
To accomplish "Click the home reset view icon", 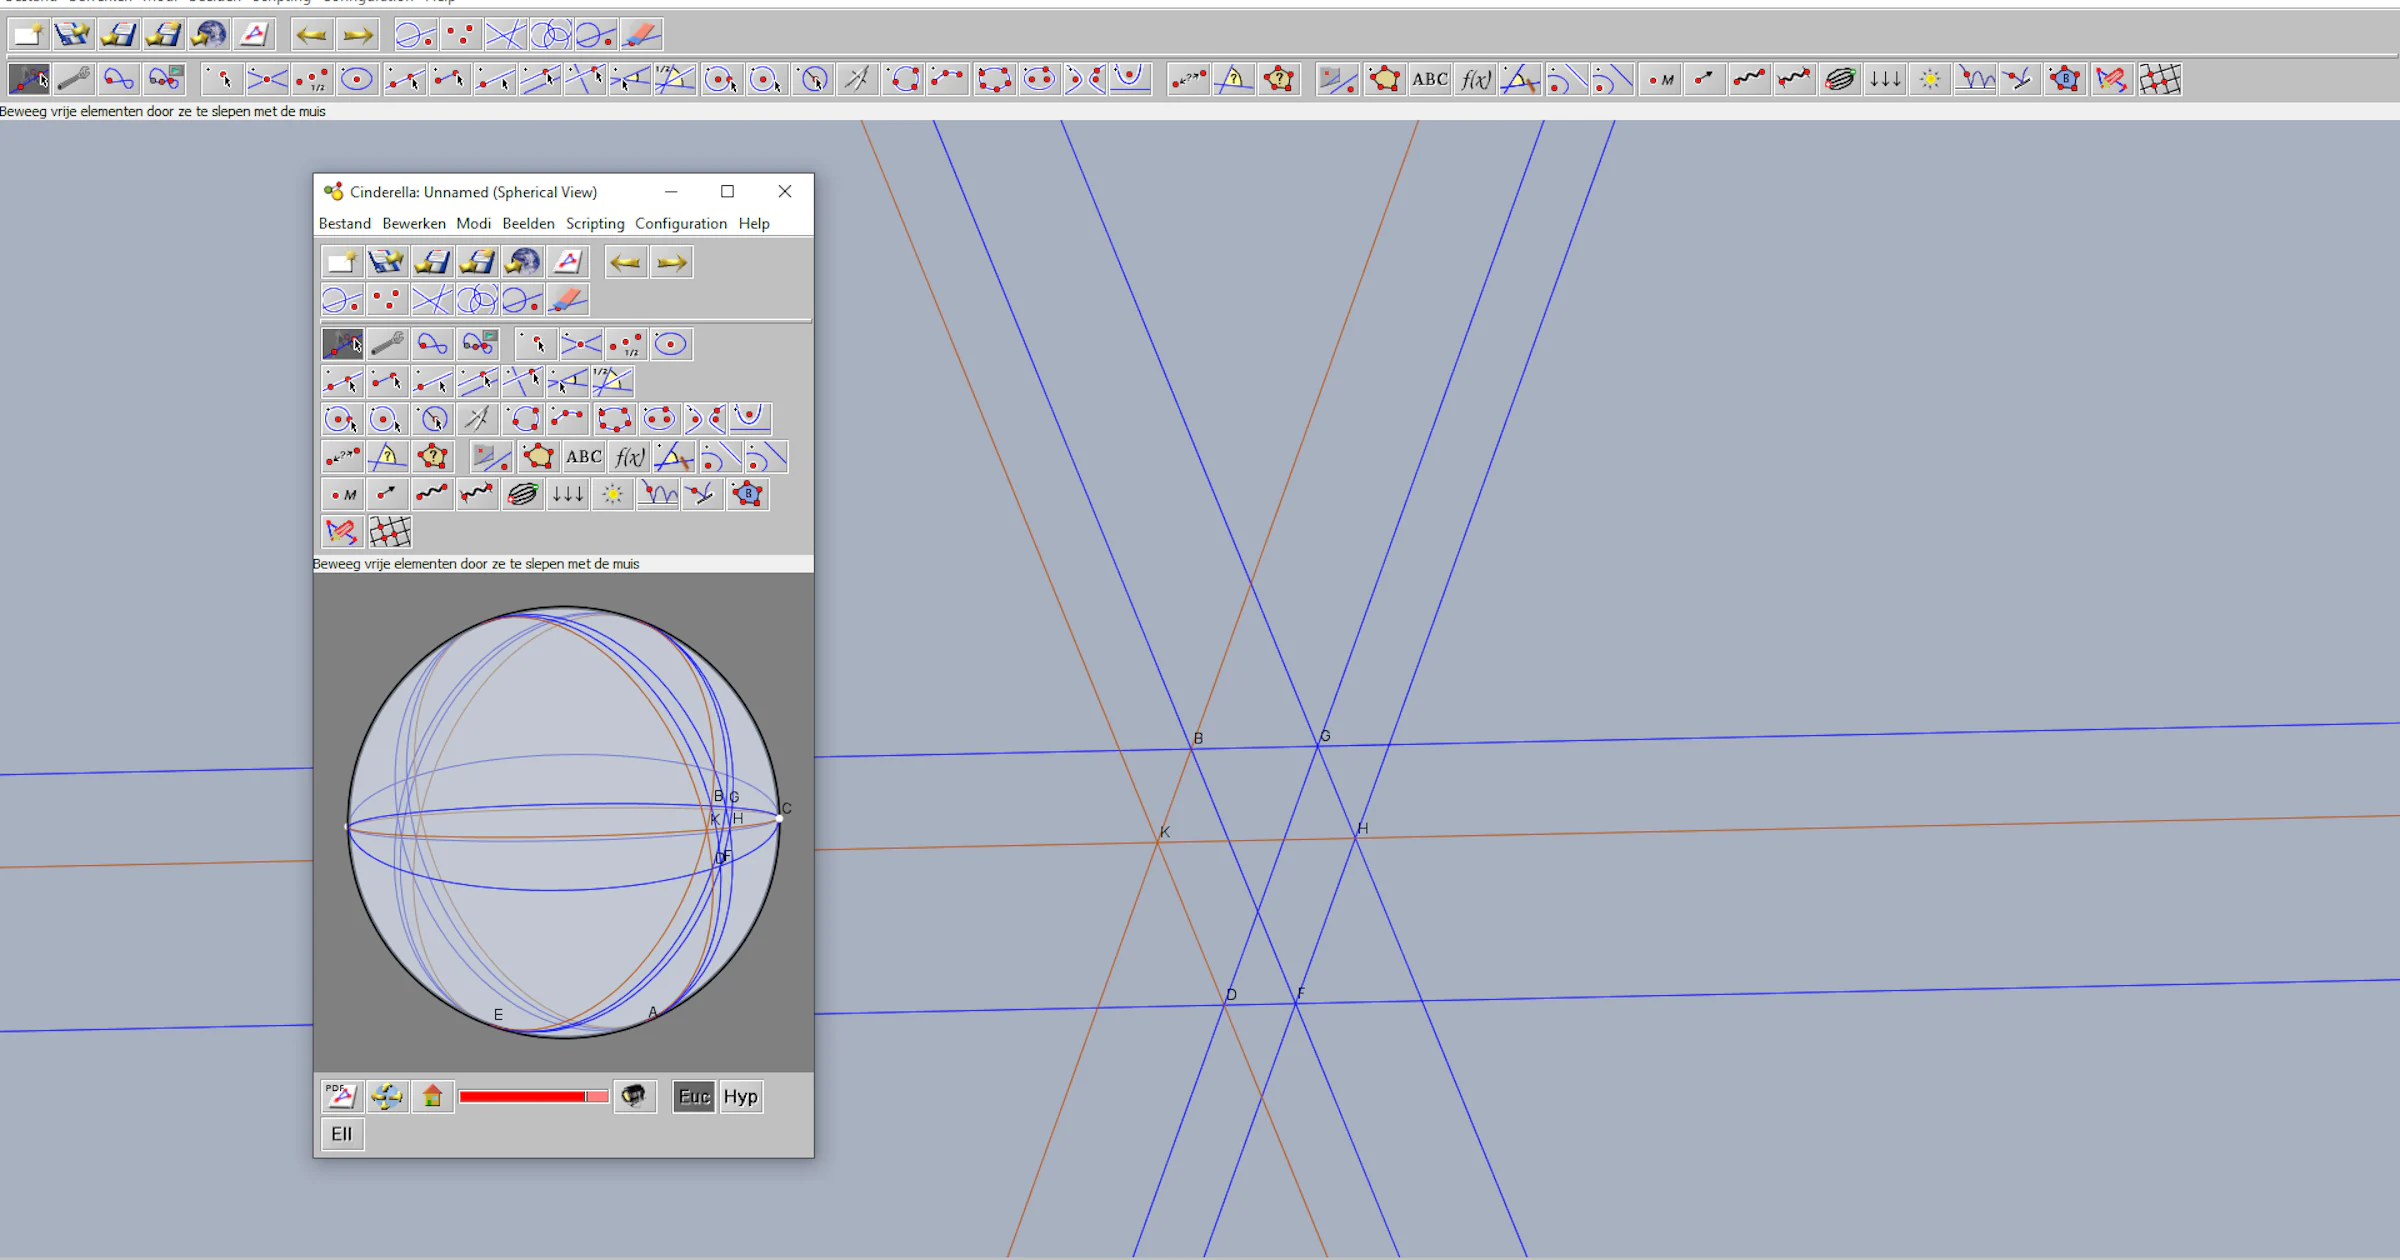I will coord(432,1096).
